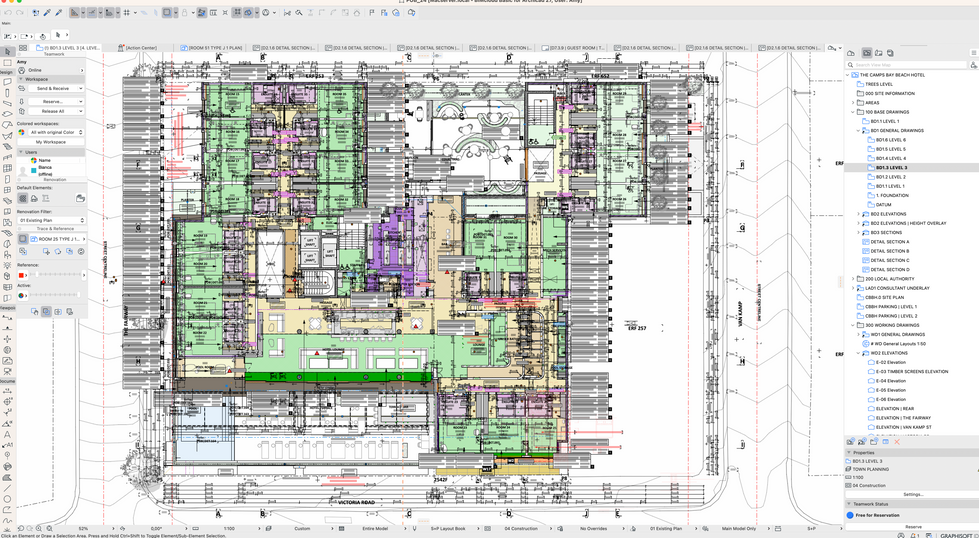Expand the AREAS folder
Screen dimensions: 979x538
pyautogui.click(x=853, y=102)
